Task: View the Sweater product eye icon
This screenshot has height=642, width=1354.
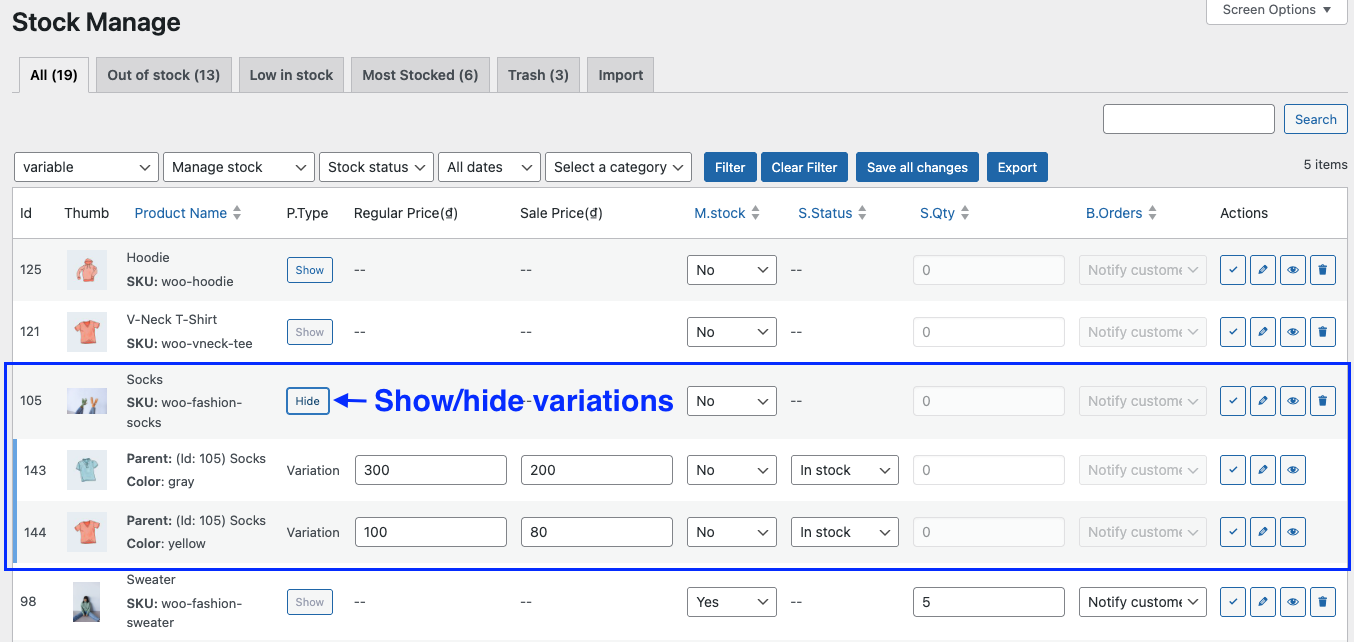Action: click(x=1293, y=602)
